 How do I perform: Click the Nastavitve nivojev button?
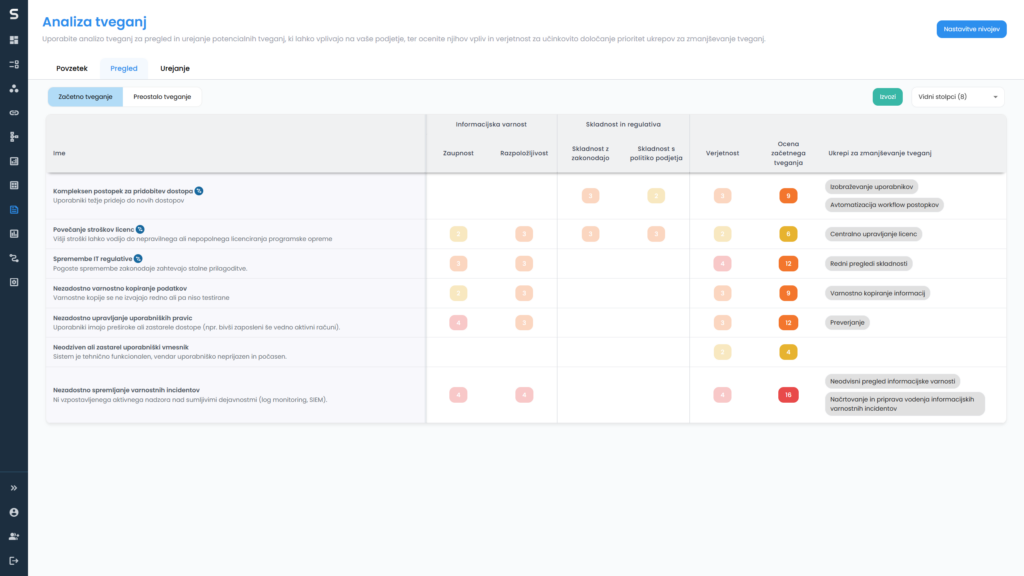971,29
